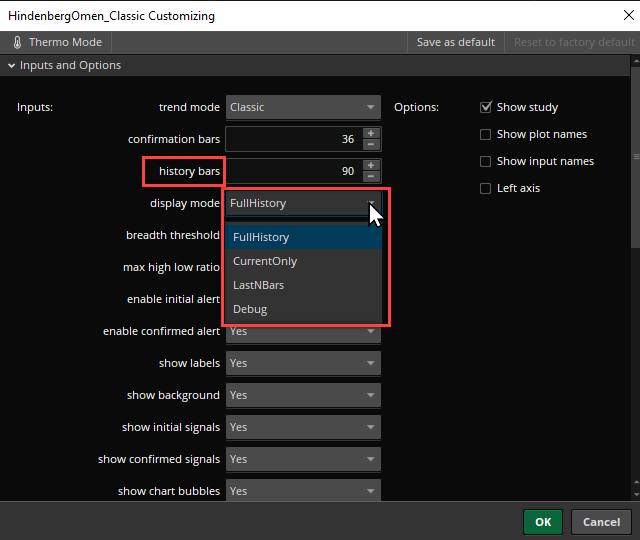Click the scrollbar down arrow at bottom
Viewport: 640px width, 540px height.
tap(636, 495)
